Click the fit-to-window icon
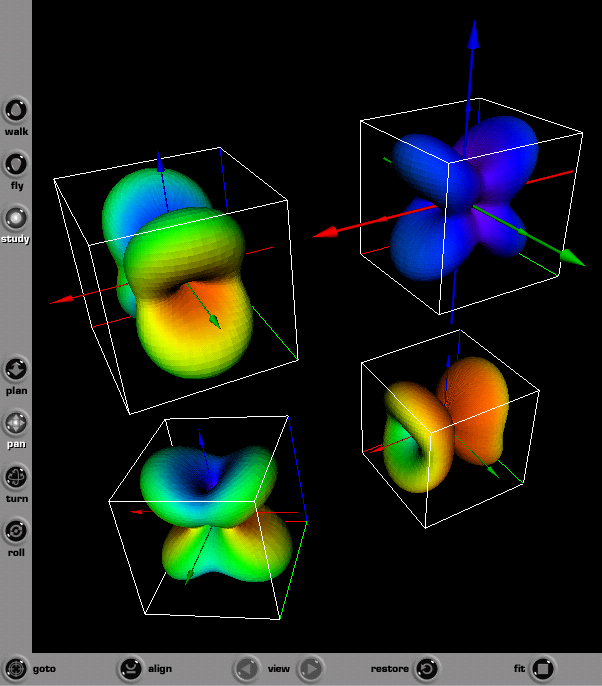Viewport: 602px width, 686px height. [x=543, y=668]
